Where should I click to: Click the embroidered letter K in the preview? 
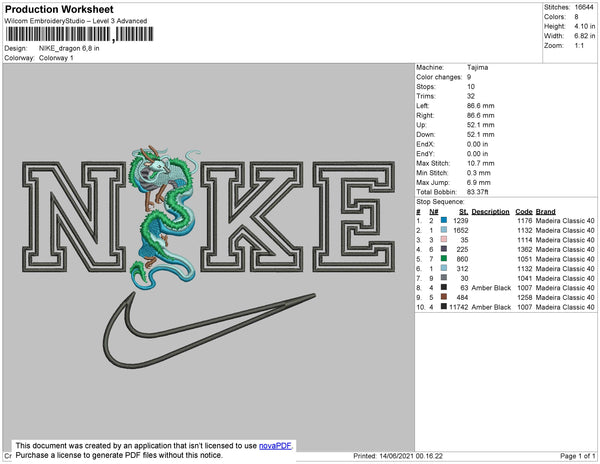252,217
